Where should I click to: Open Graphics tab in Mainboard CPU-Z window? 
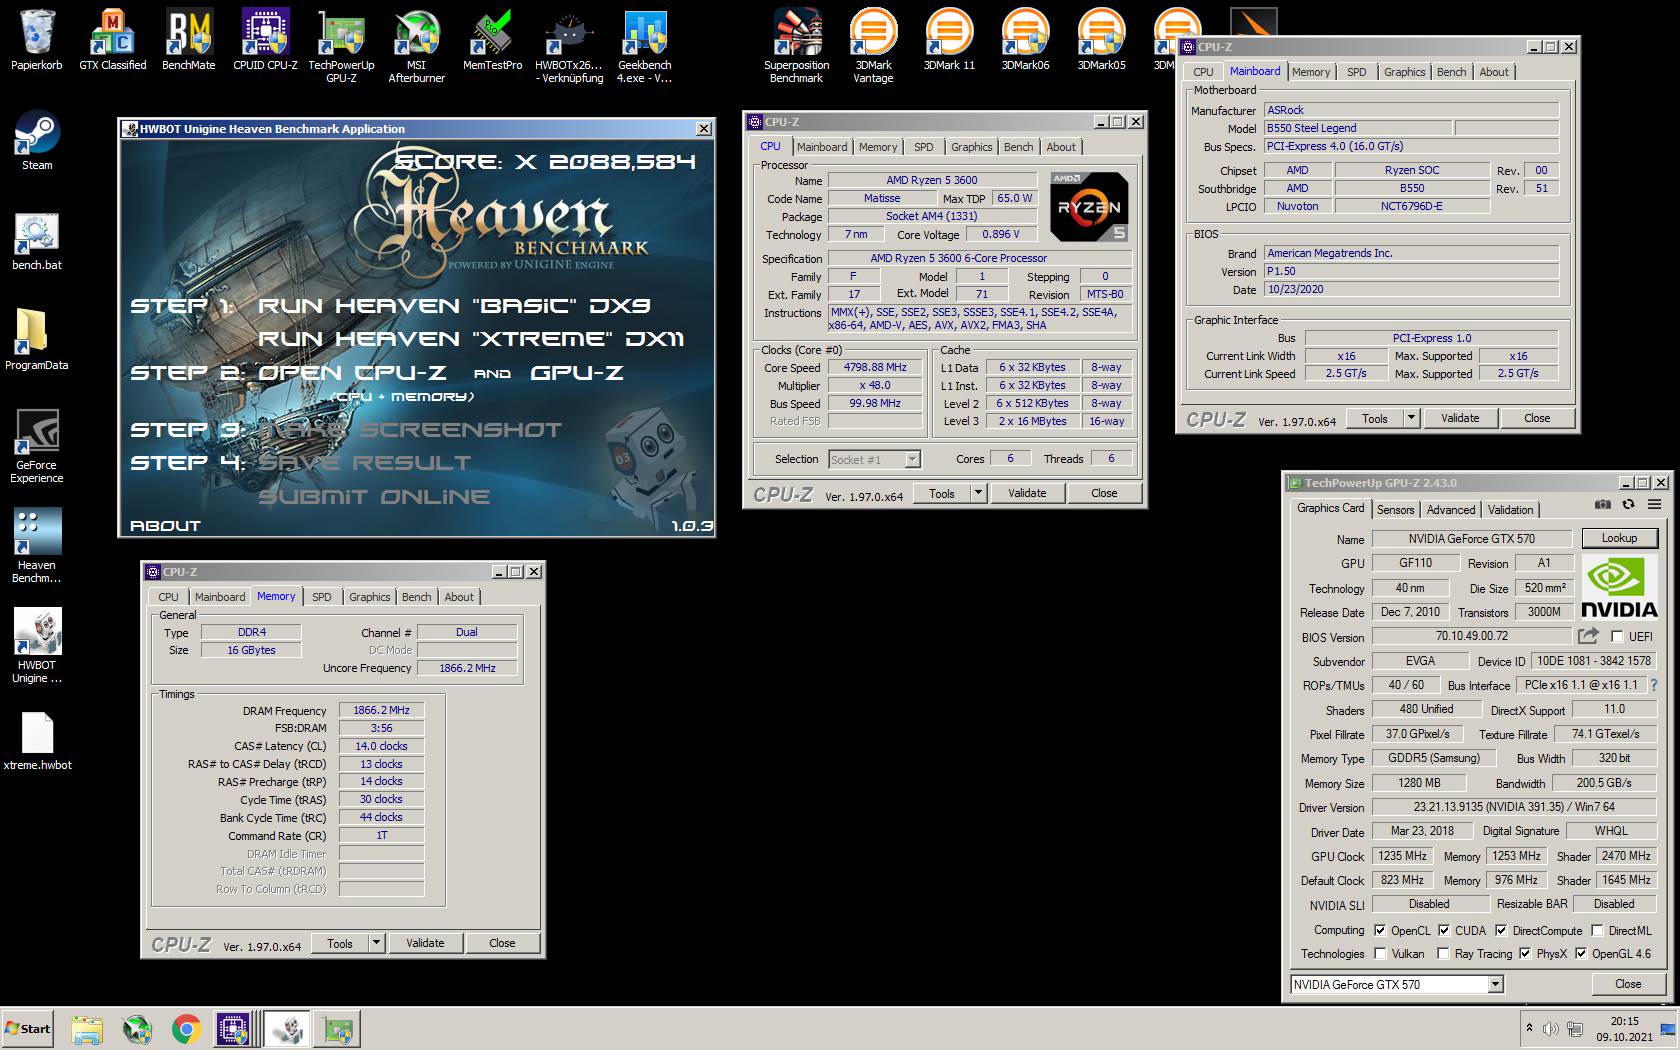click(x=1404, y=72)
